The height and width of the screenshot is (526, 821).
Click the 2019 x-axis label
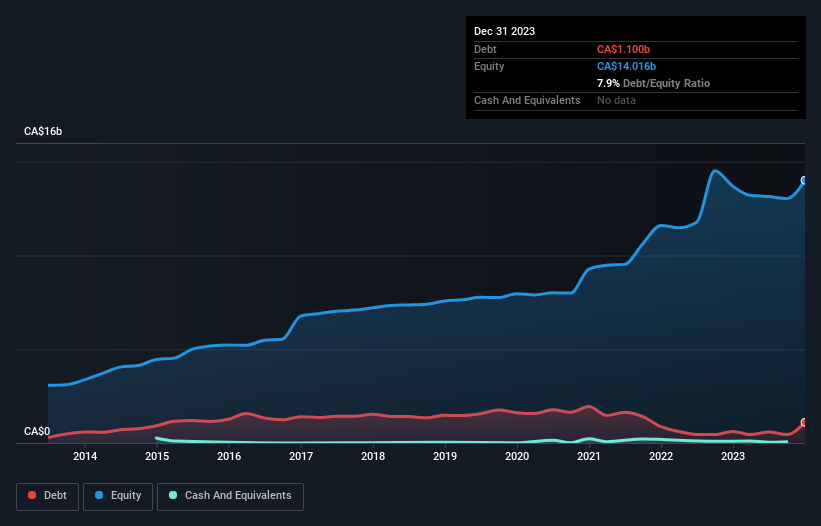(x=445, y=456)
